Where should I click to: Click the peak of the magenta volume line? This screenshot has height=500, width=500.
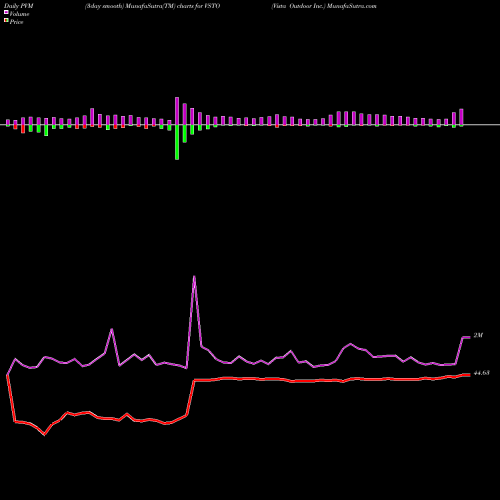194,276
